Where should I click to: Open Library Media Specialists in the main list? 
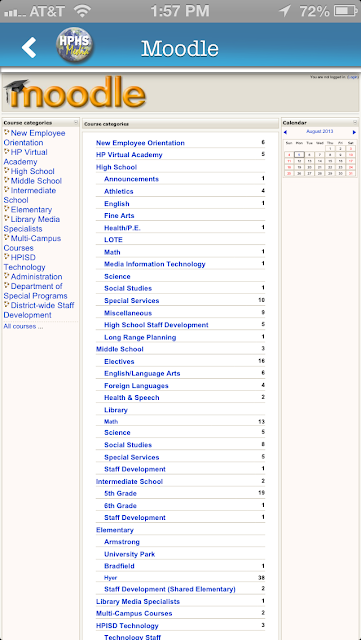[138, 602]
